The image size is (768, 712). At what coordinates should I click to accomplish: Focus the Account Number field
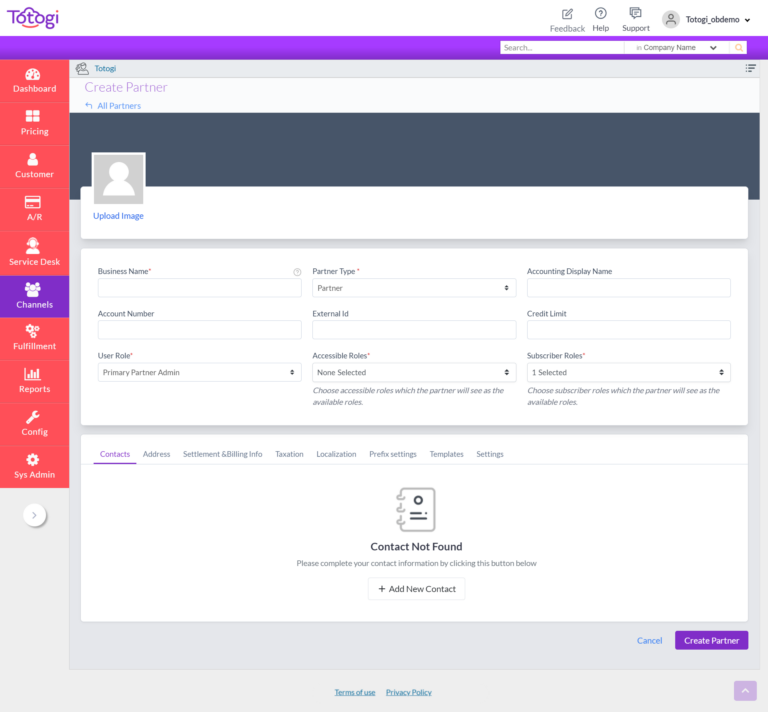pyautogui.click(x=199, y=330)
